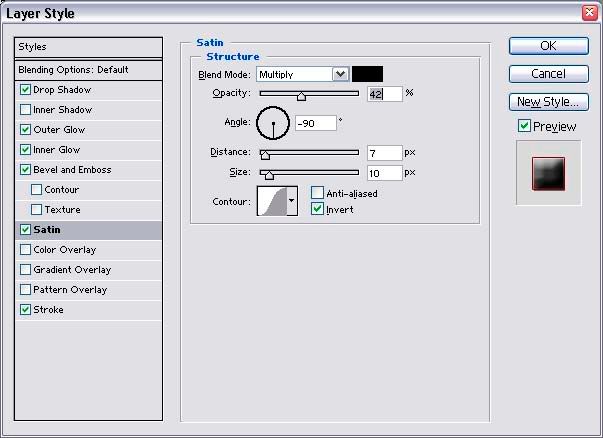
Task: Select the Bevel and Emboss row label
Action: click(72, 170)
